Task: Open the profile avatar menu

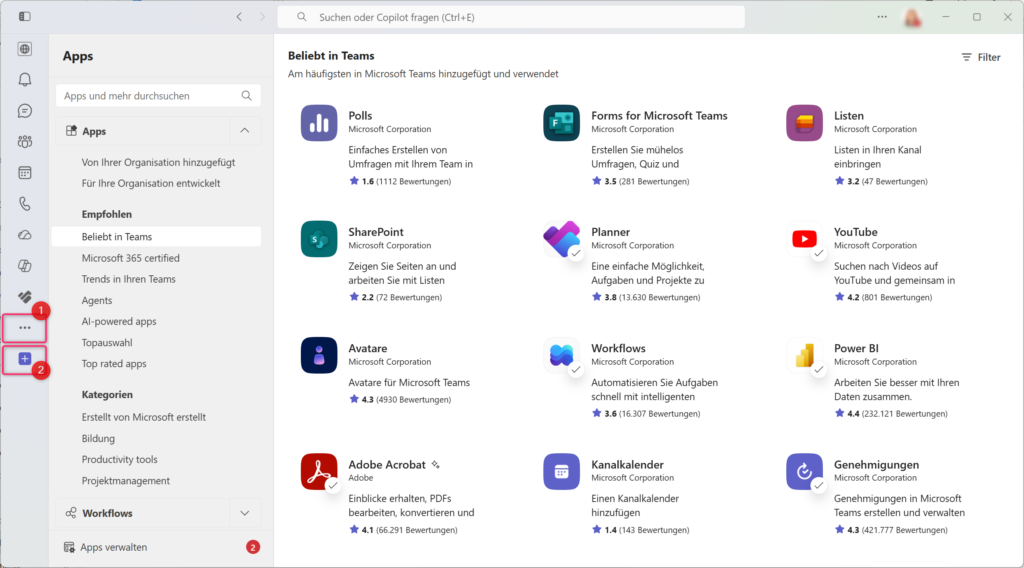Action: (913, 18)
